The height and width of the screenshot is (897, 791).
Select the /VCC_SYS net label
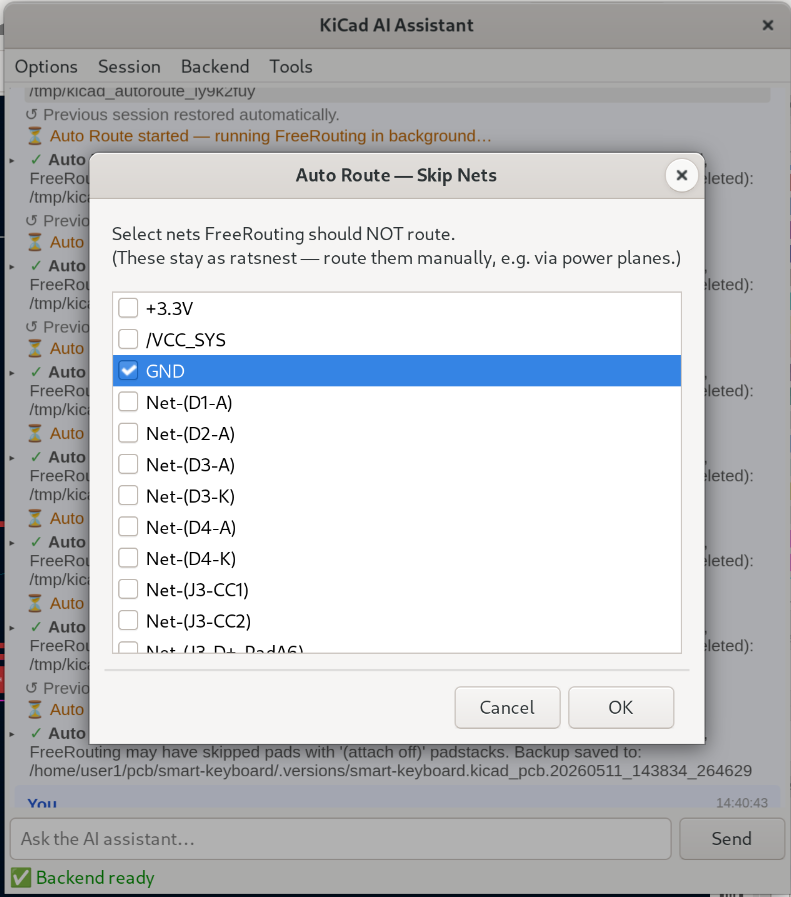(186, 340)
